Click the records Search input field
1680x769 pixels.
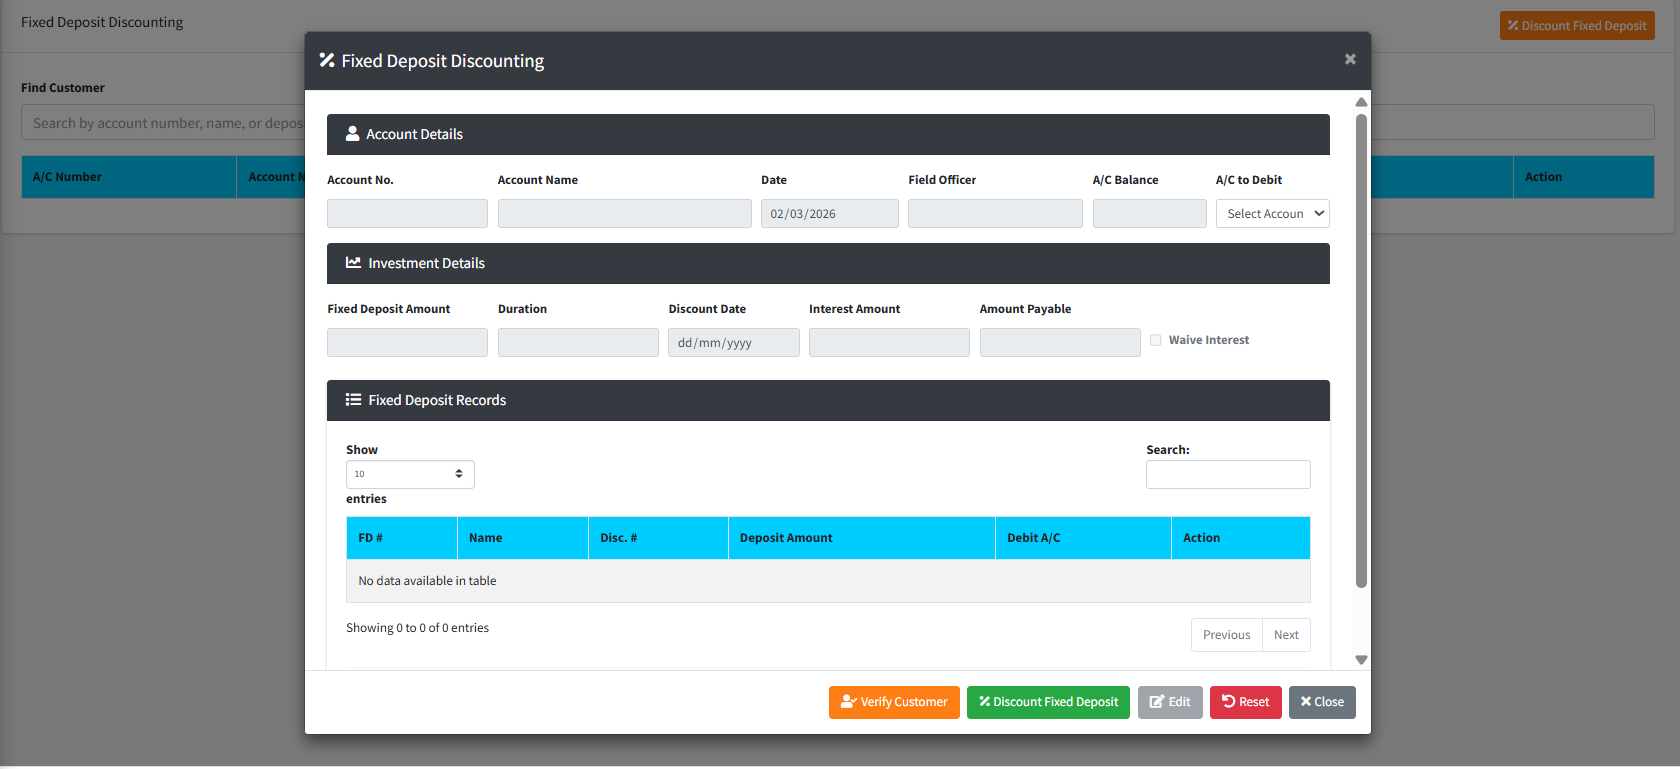(1227, 475)
